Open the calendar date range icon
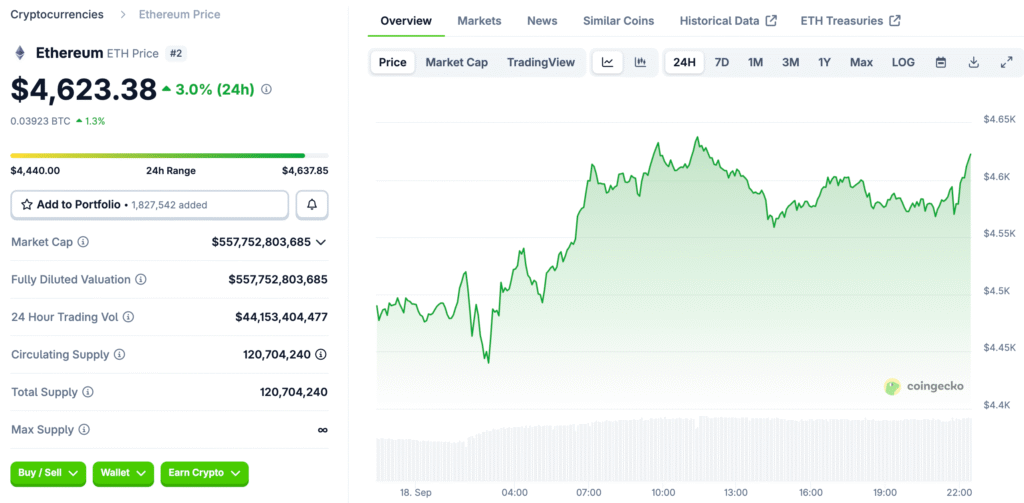 point(941,63)
